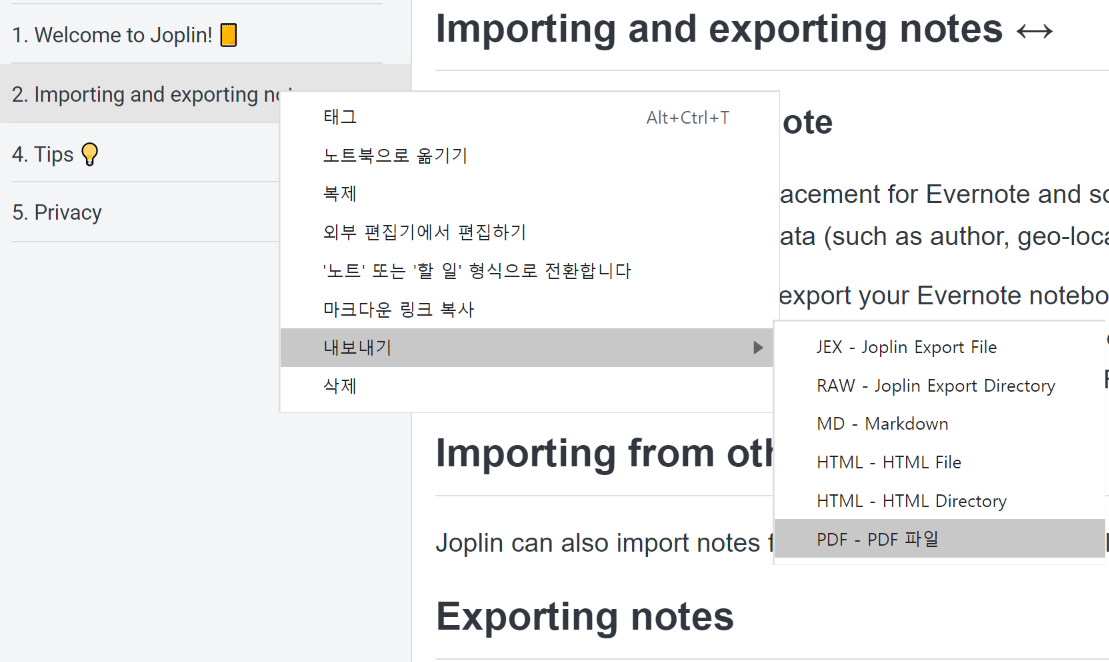Viewport: 1109px width, 662px height.
Task: Click the text 'Joplin can also import notes'
Action: coord(598,543)
